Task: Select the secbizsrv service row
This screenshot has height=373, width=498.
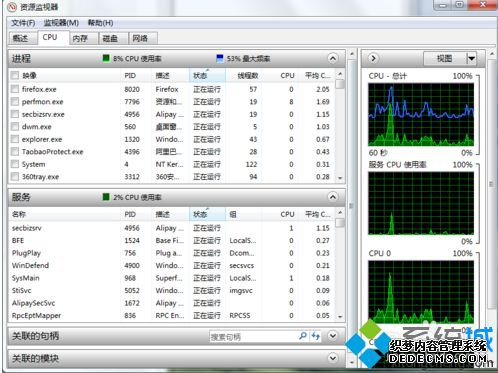Action: [172, 228]
